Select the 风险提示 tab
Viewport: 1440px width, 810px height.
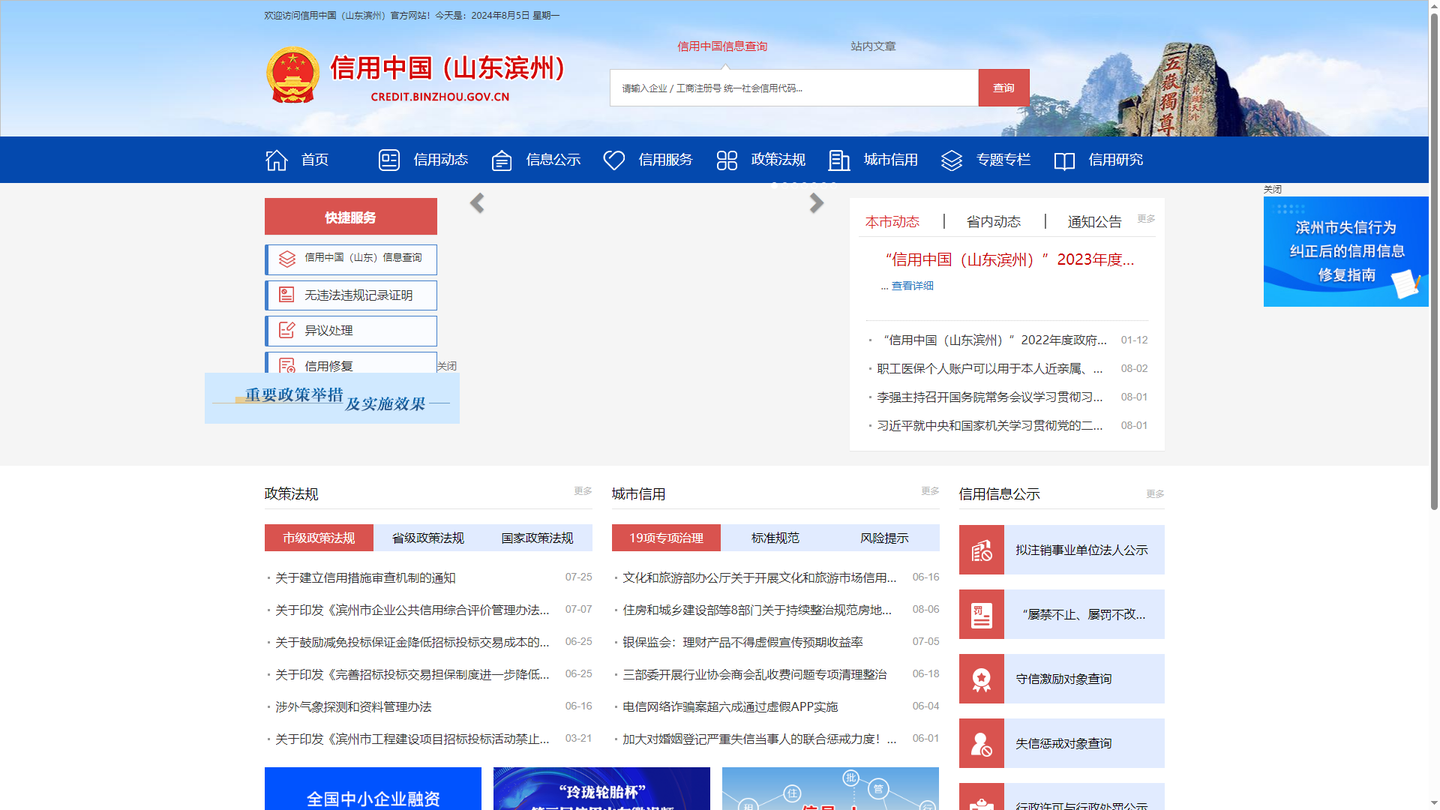885,538
